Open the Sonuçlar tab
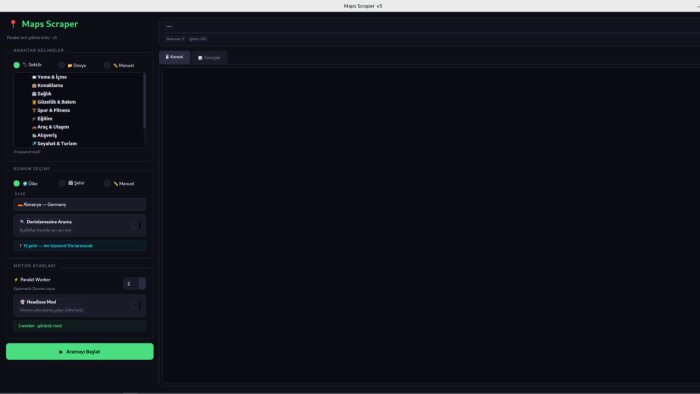The height and width of the screenshot is (394, 700). click(209, 58)
